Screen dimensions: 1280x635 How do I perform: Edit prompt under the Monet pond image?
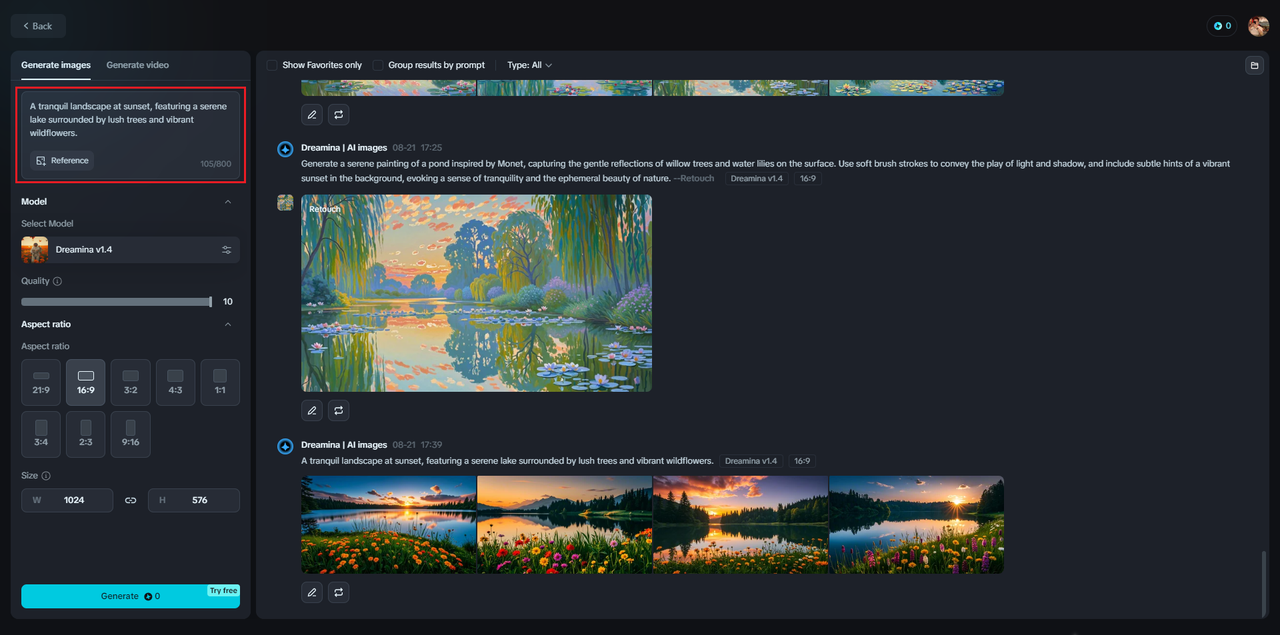(x=312, y=410)
